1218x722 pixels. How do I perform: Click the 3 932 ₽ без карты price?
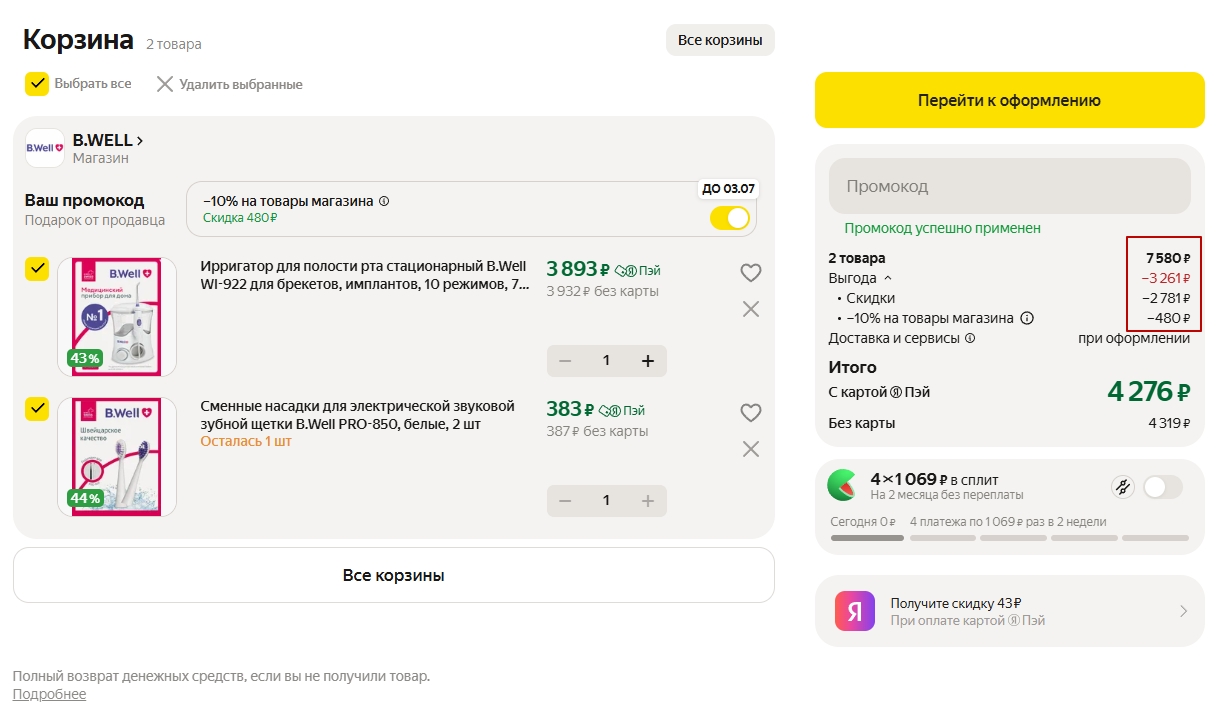click(602, 291)
